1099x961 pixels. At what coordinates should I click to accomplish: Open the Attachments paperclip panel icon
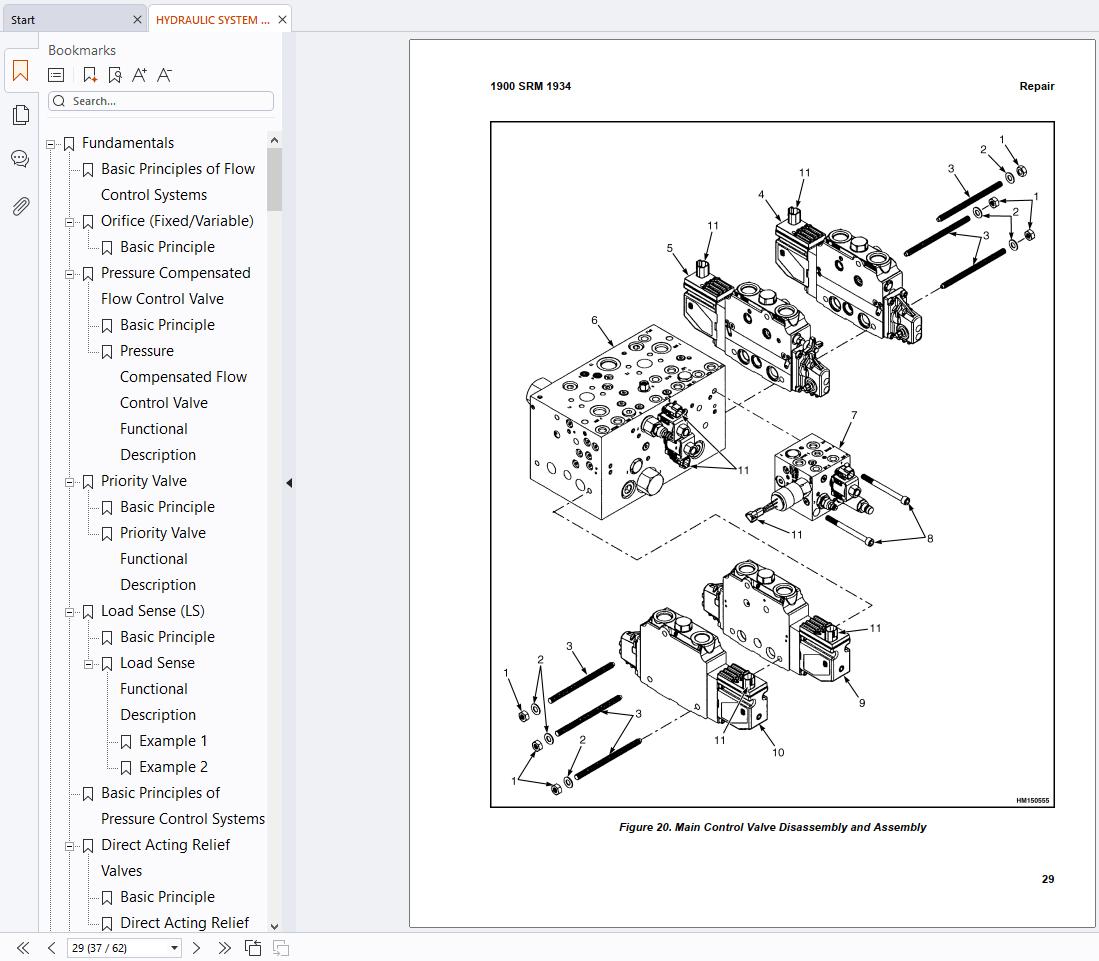pos(20,206)
